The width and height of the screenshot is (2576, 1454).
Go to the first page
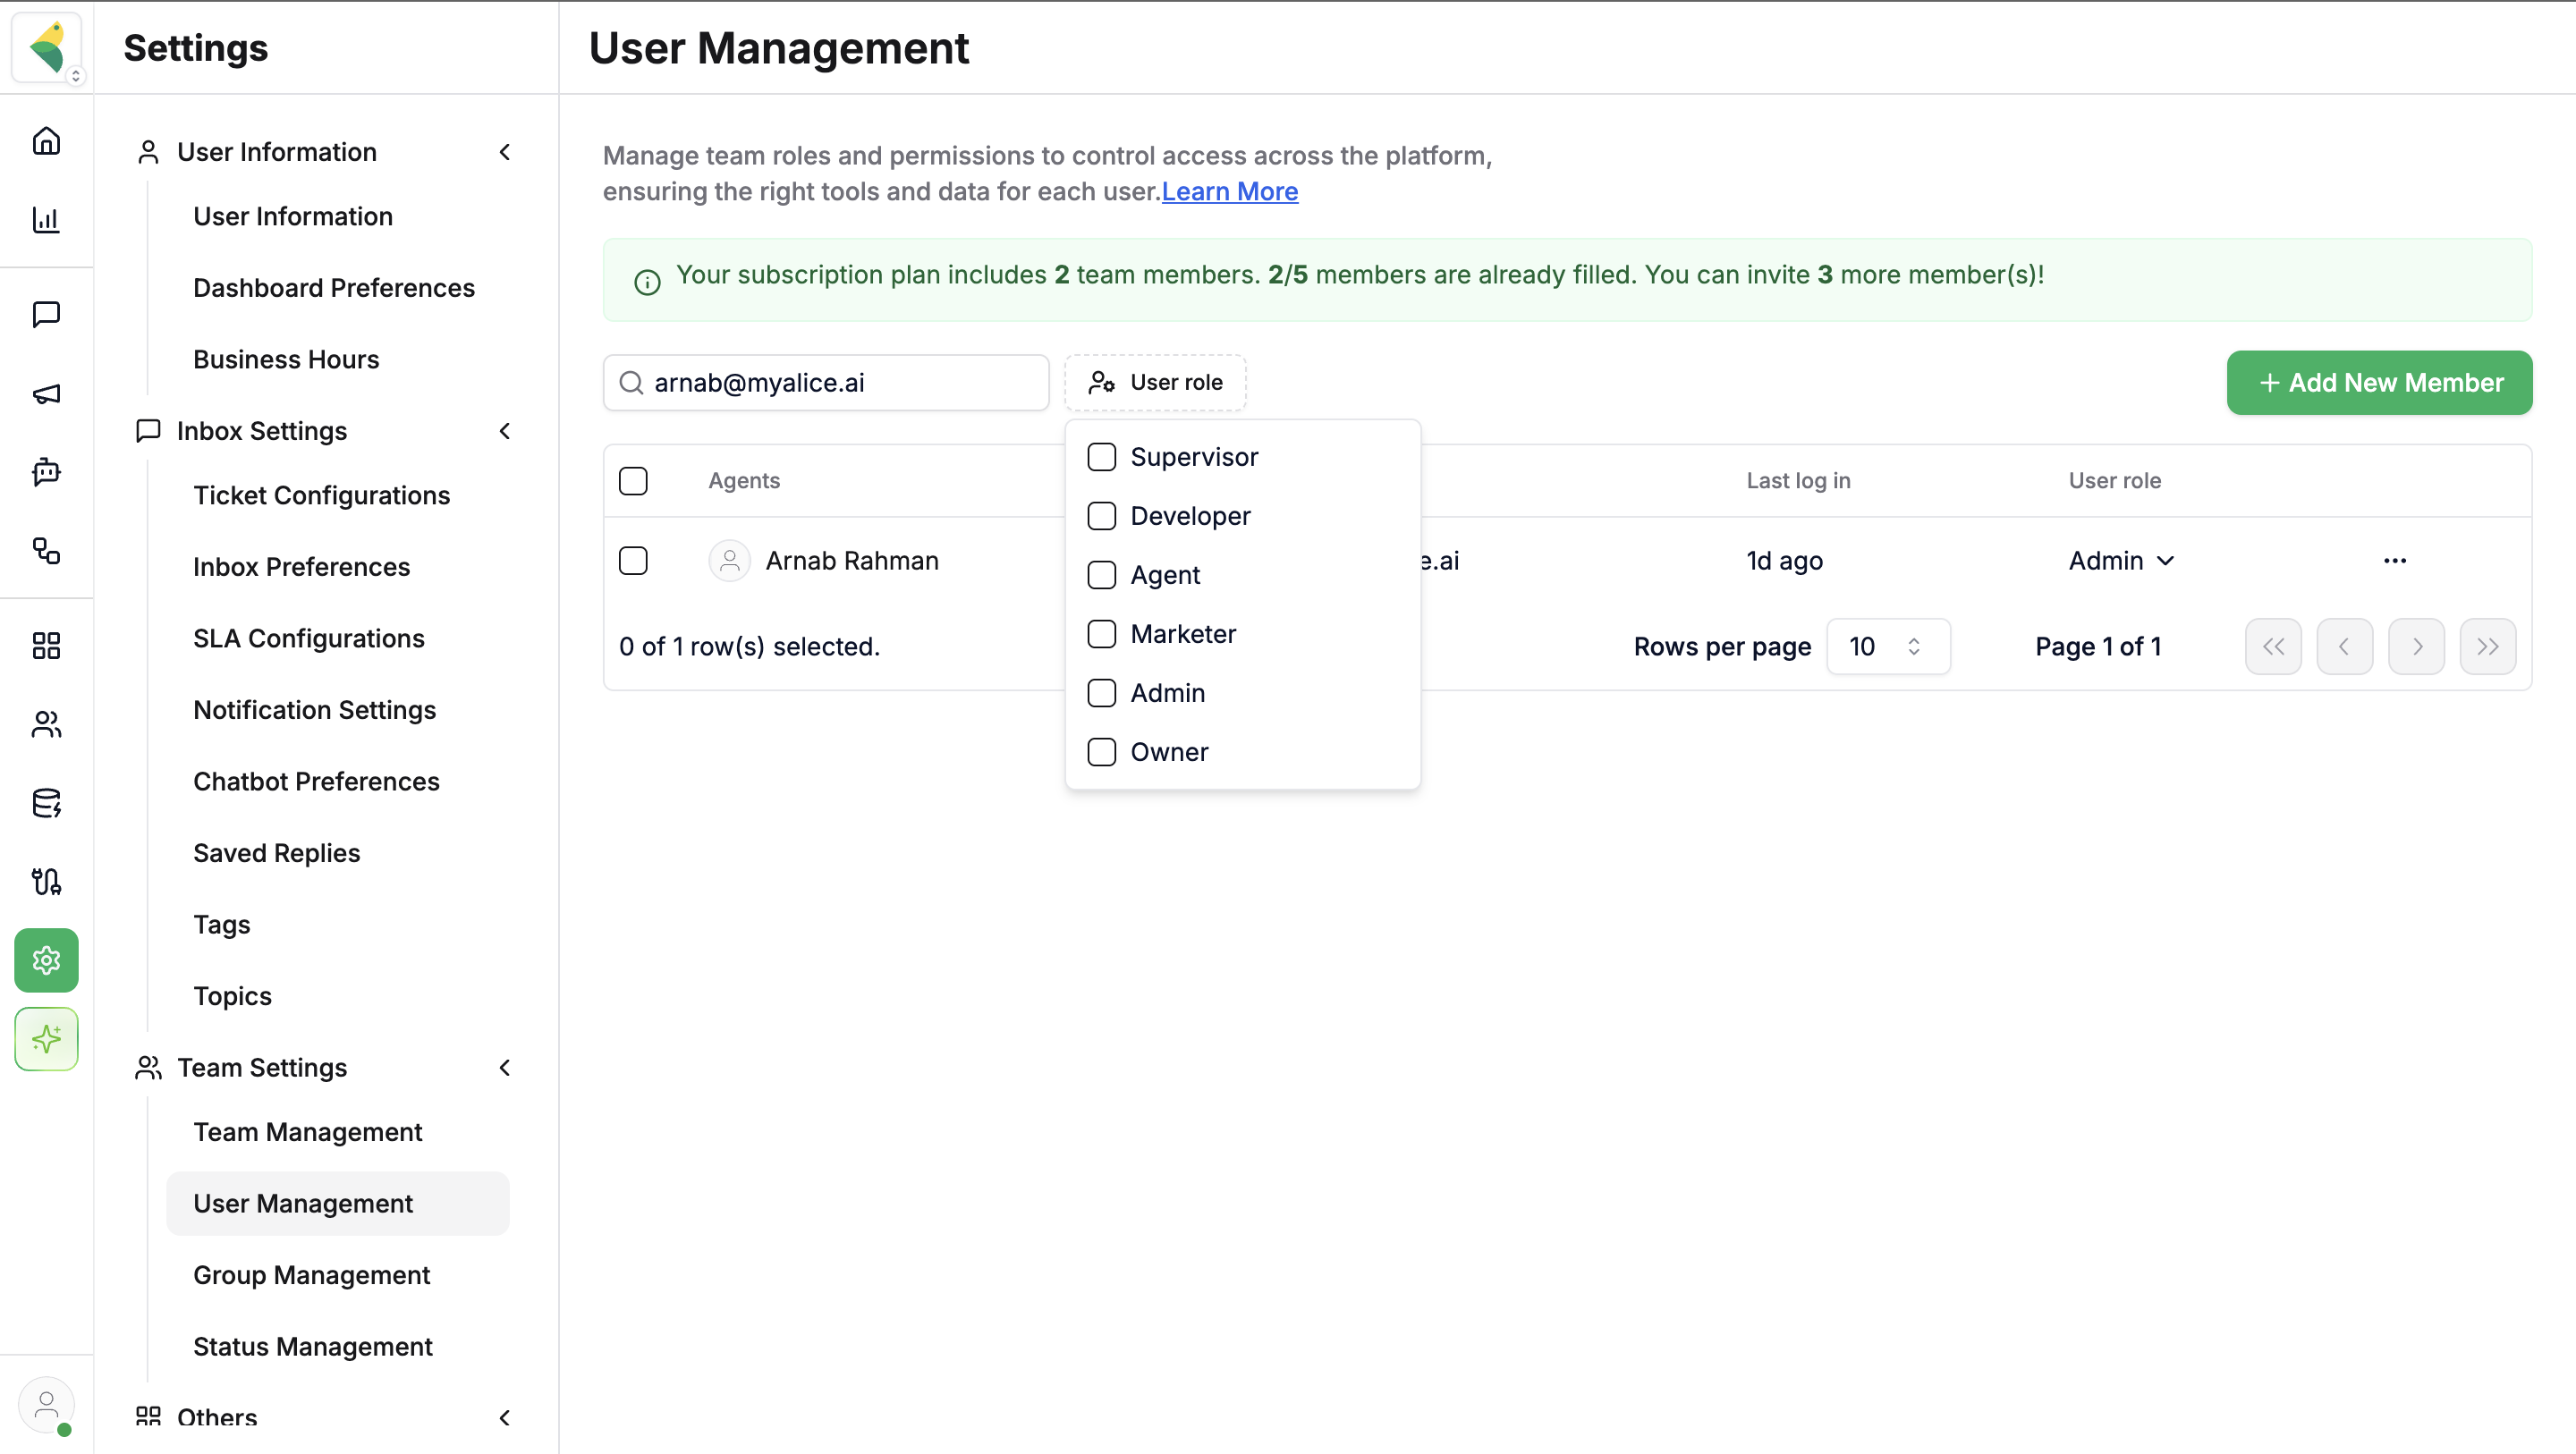tap(2272, 647)
